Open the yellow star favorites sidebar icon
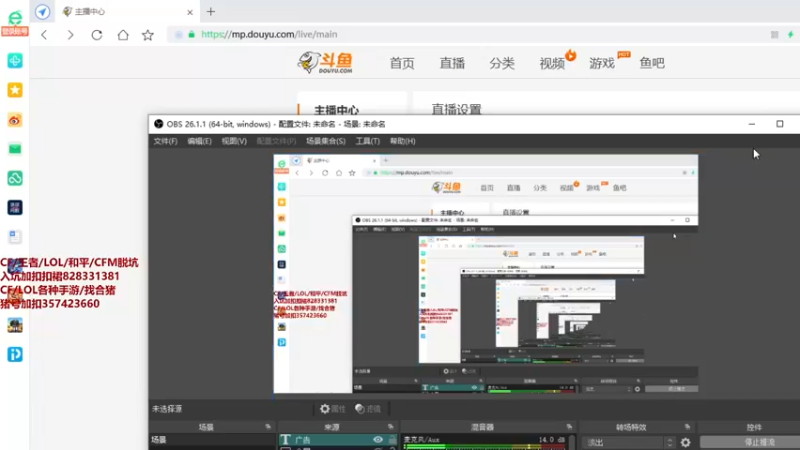 [x=15, y=90]
